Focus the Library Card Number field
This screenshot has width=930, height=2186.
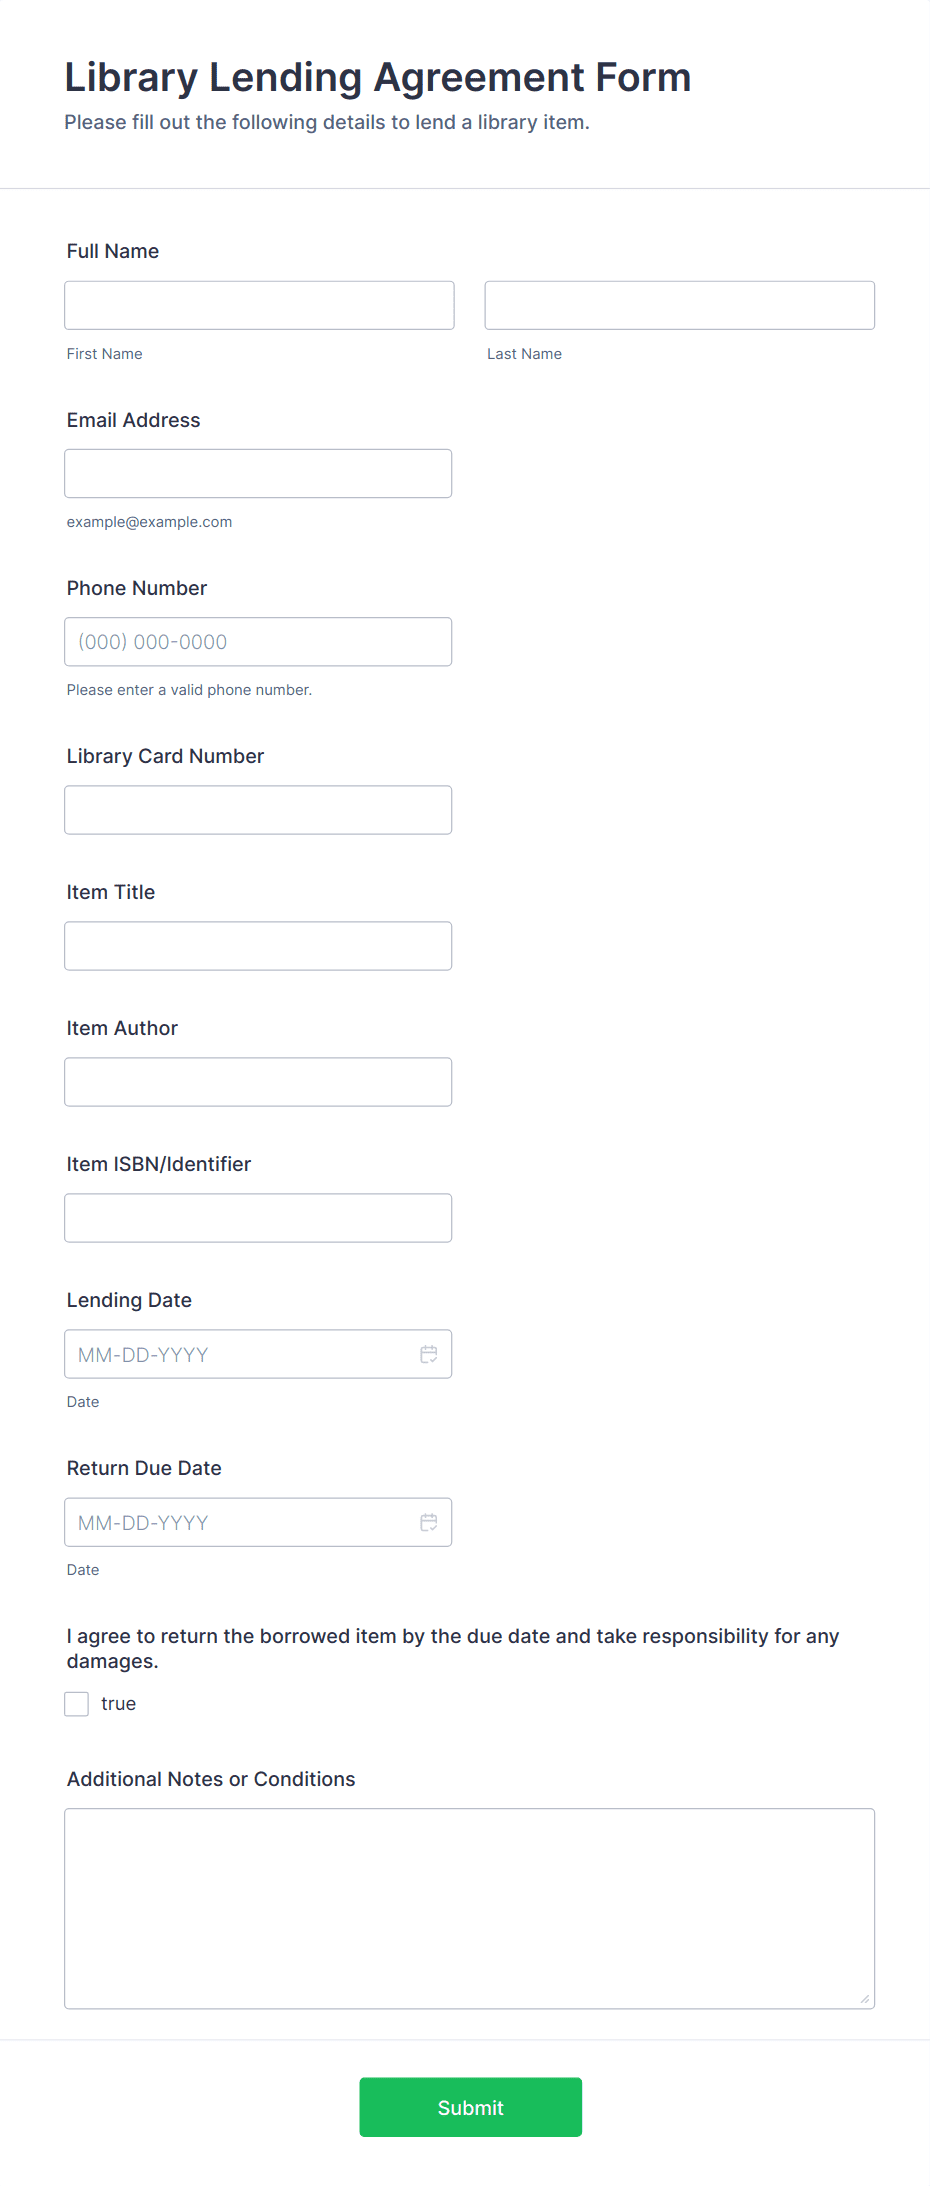[258, 810]
